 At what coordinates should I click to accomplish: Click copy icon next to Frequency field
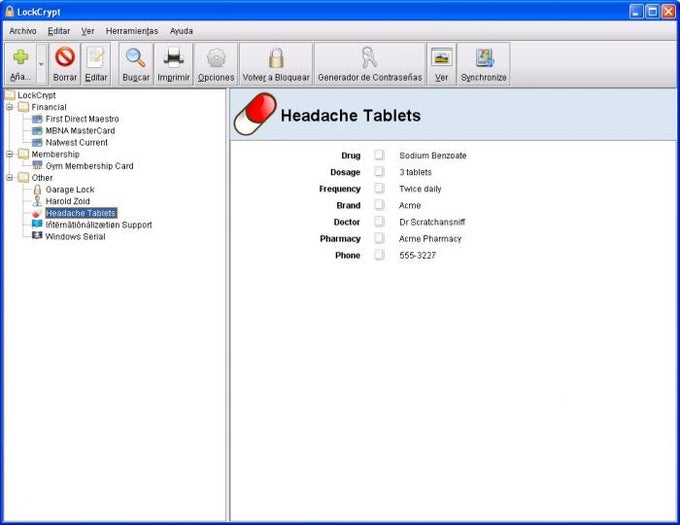[x=379, y=188]
